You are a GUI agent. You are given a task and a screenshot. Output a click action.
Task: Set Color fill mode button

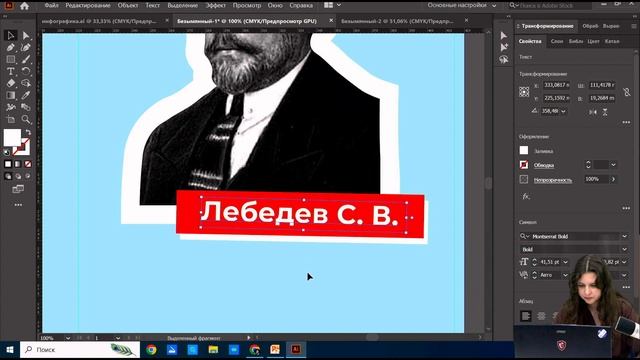8,164
